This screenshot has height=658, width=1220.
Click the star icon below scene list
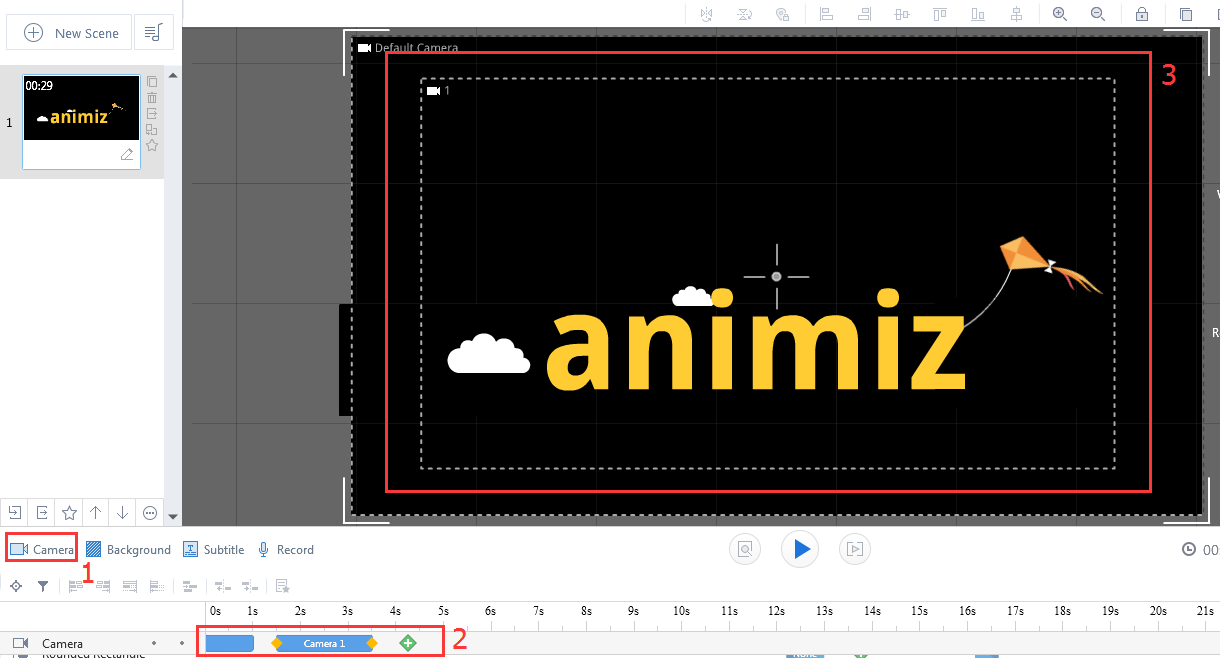click(69, 513)
